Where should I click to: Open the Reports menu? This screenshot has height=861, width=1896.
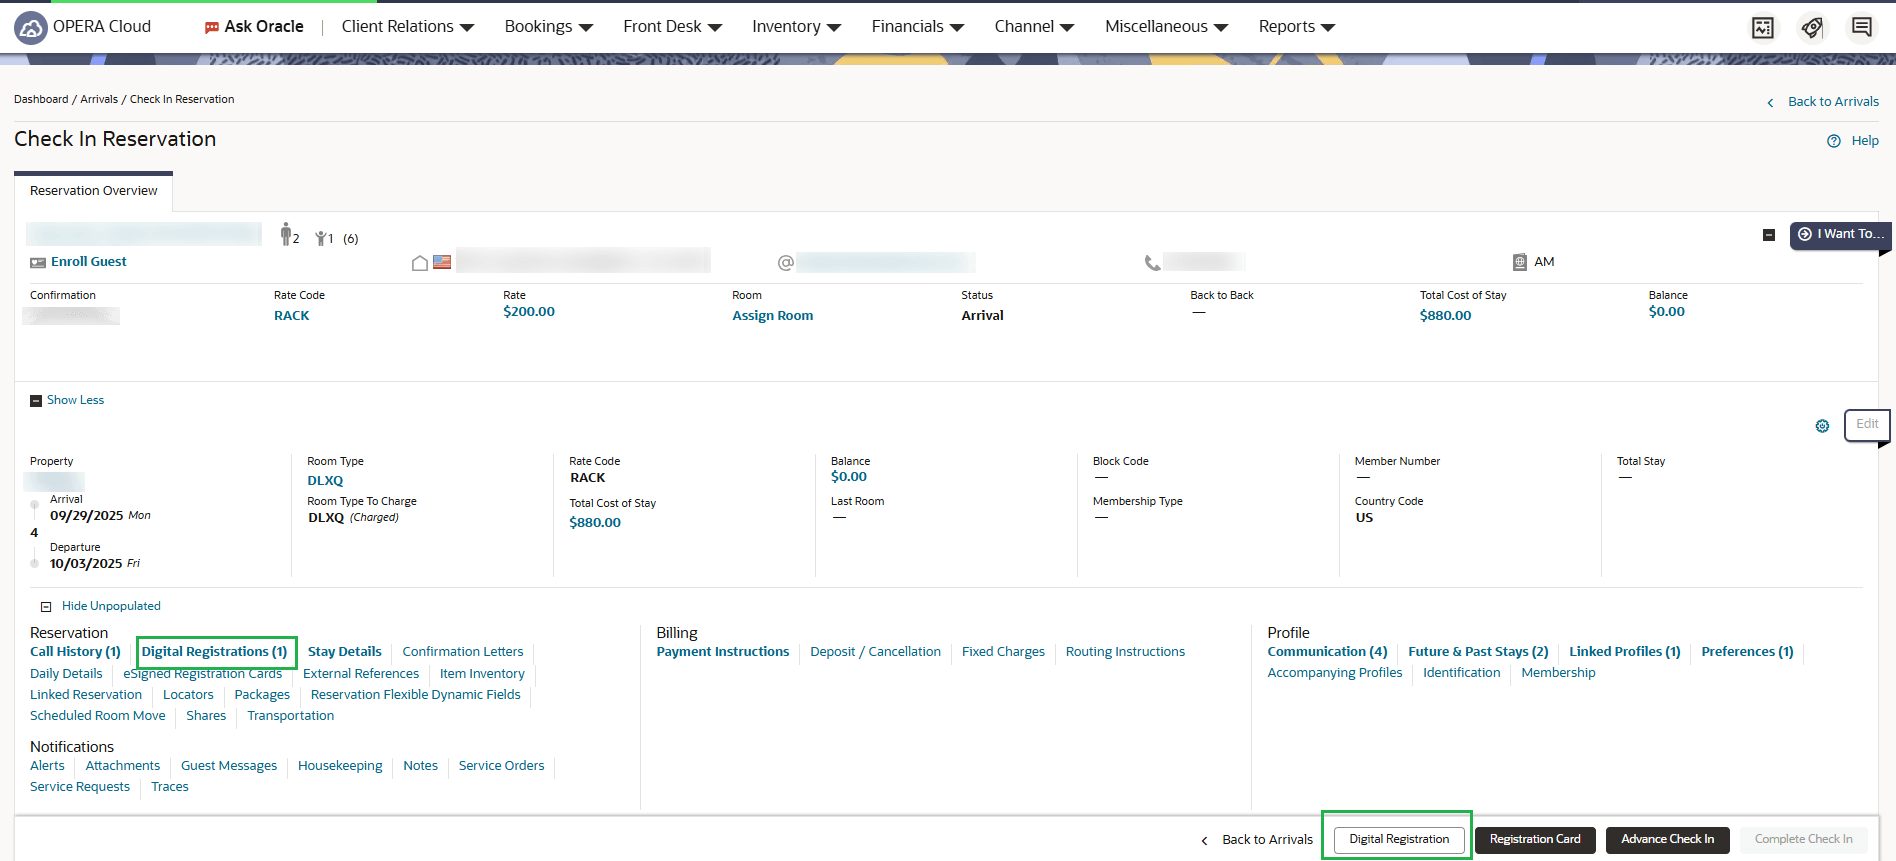coord(1297,27)
